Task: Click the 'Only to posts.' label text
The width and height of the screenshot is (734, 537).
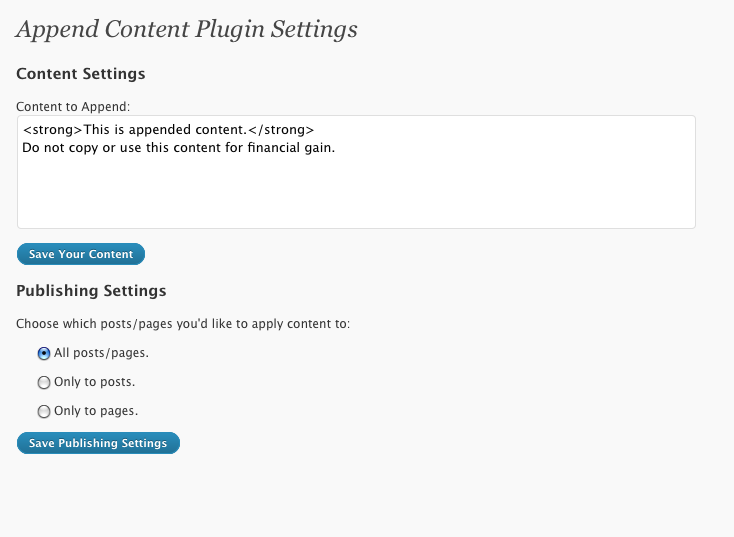Action: coord(95,382)
